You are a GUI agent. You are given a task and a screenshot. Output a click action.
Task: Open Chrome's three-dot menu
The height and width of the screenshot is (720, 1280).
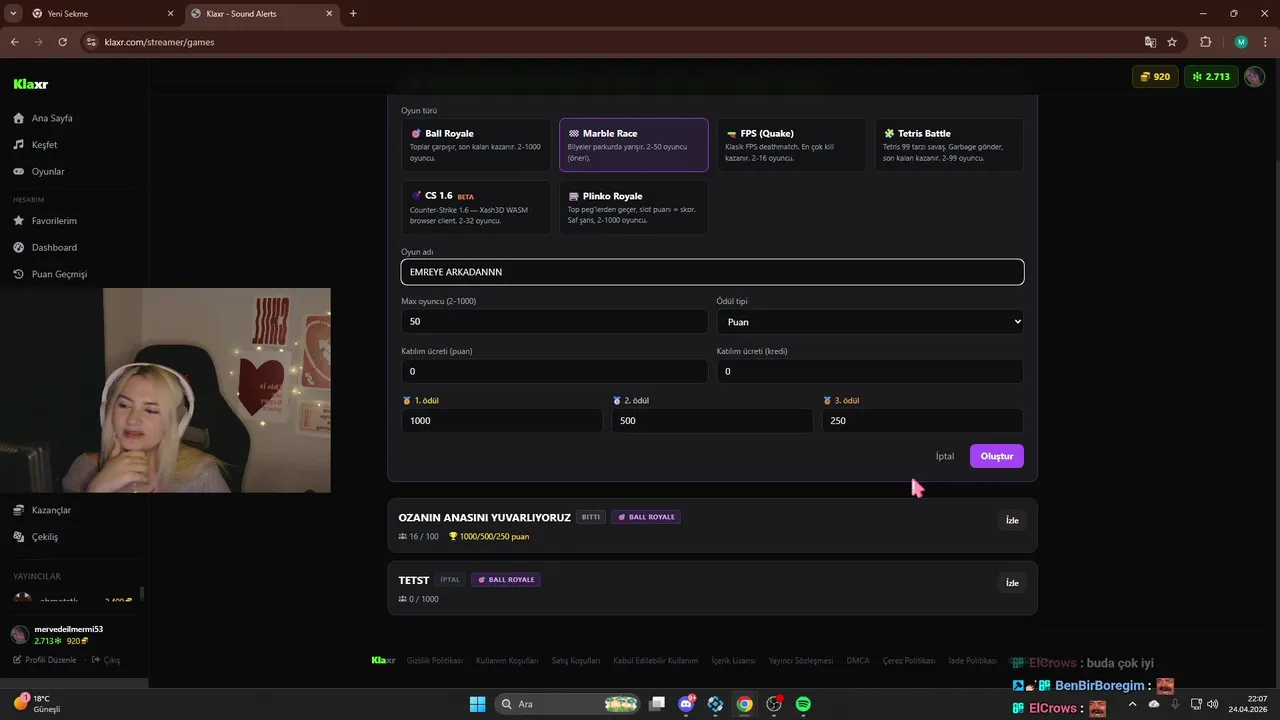(1265, 42)
